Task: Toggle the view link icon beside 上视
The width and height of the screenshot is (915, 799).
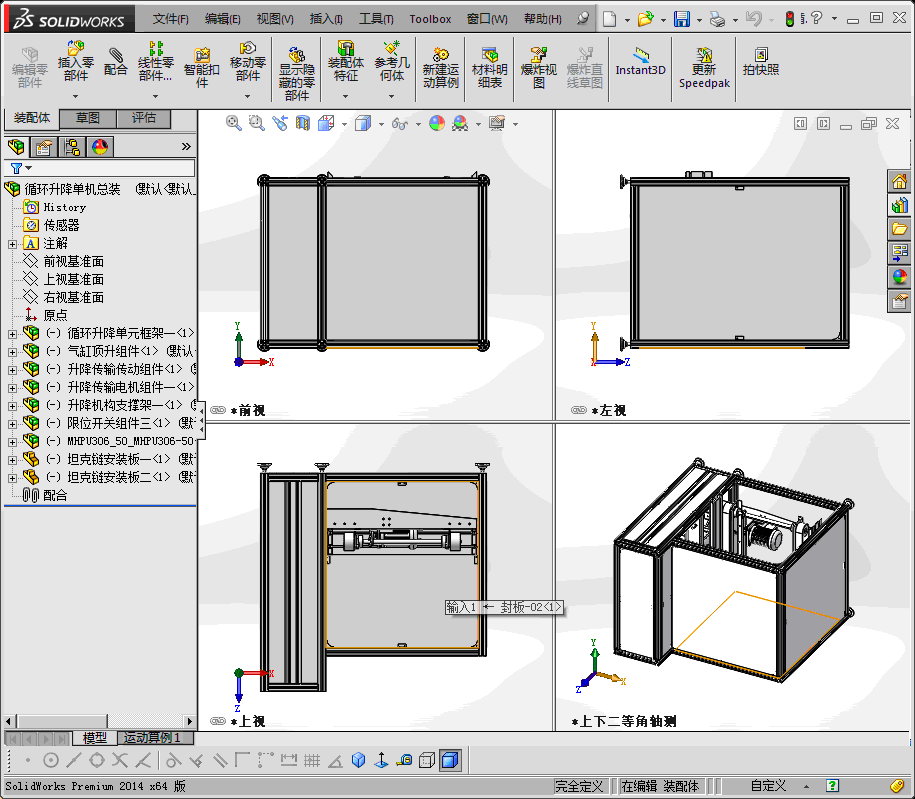Action: (x=218, y=721)
